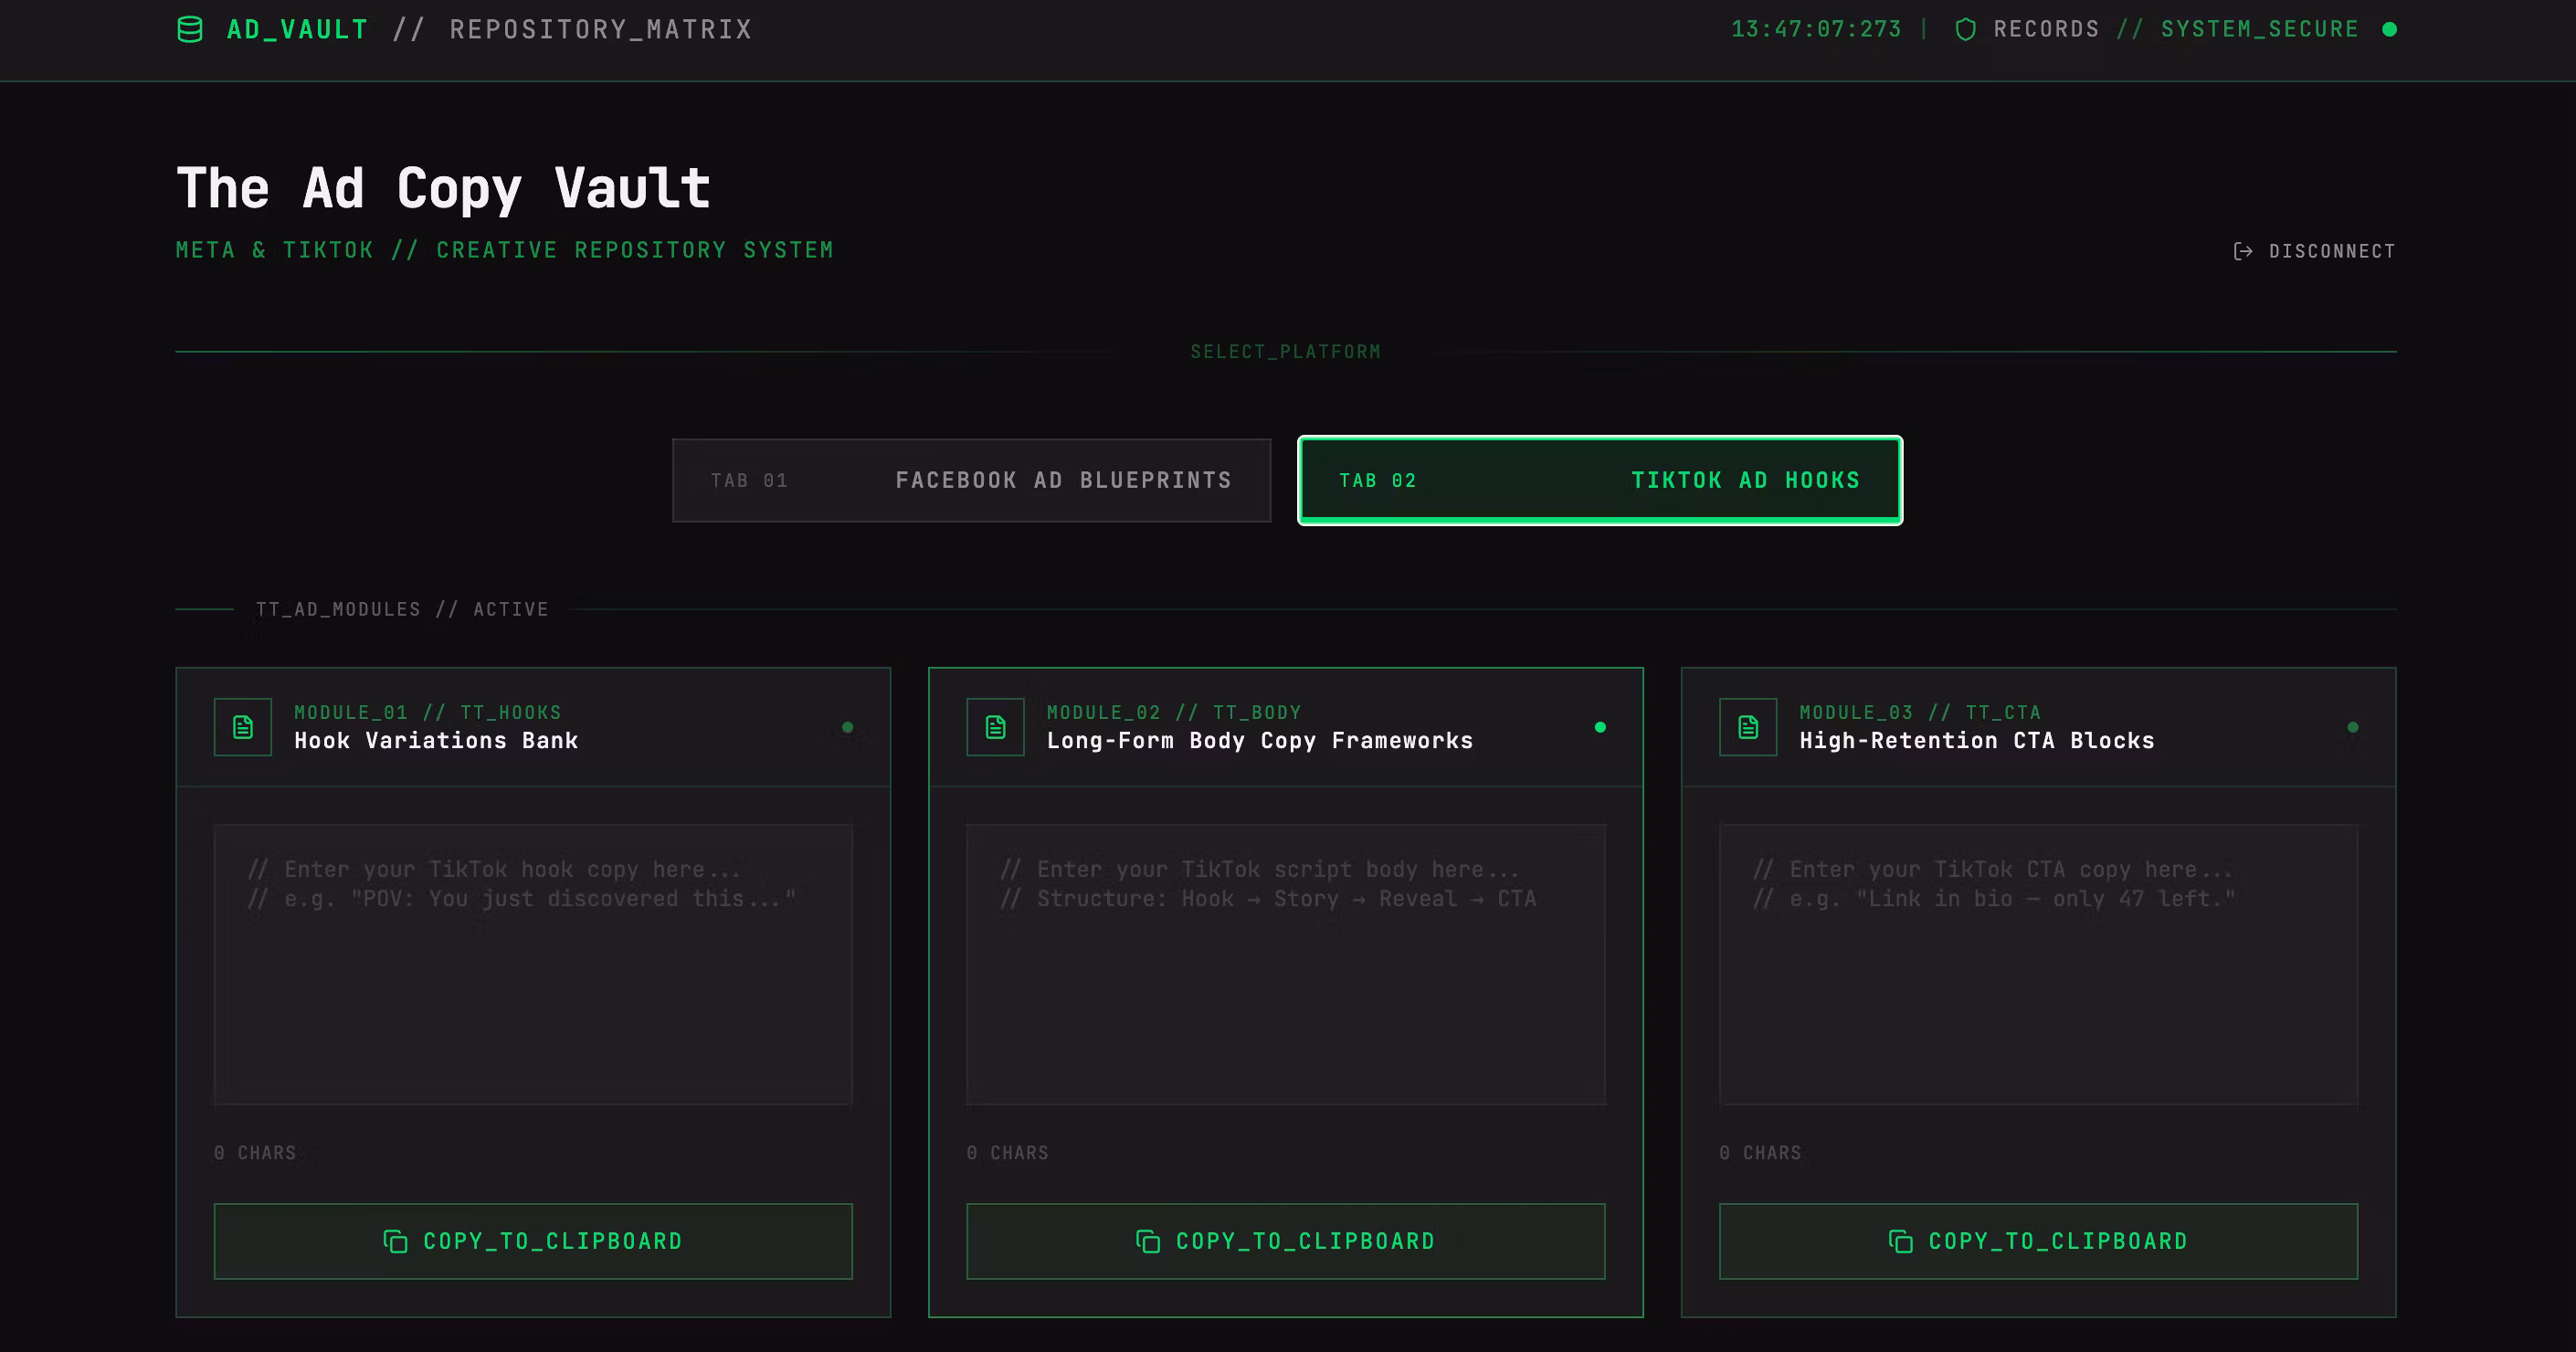Click the TT_AD_MODULES // ACTIVE section label
Image resolution: width=2576 pixels, height=1352 pixels.
pyautogui.click(x=402, y=609)
